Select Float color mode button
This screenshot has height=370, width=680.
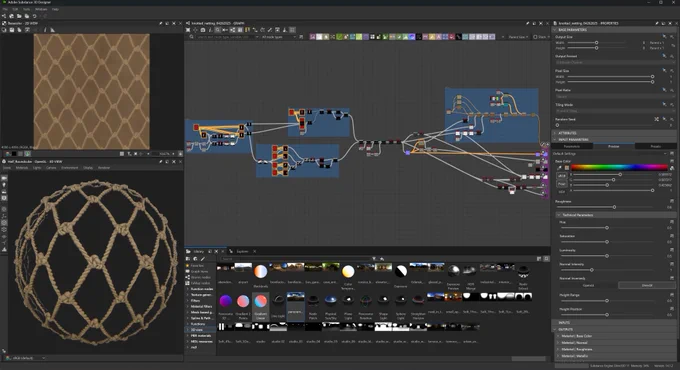[x=562, y=184]
